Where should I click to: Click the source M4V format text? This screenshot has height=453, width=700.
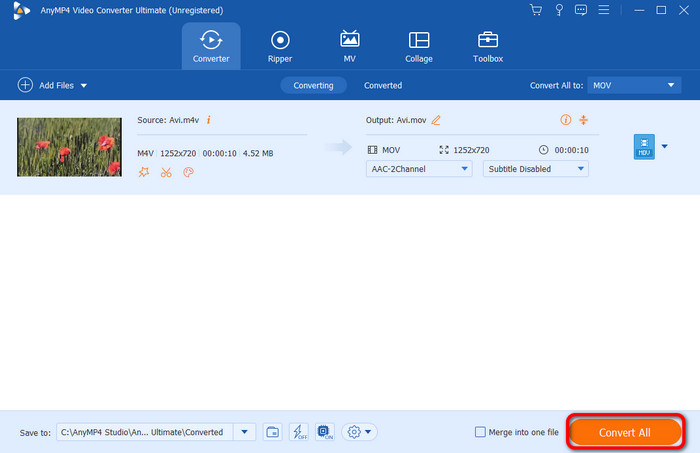point(145,153)
